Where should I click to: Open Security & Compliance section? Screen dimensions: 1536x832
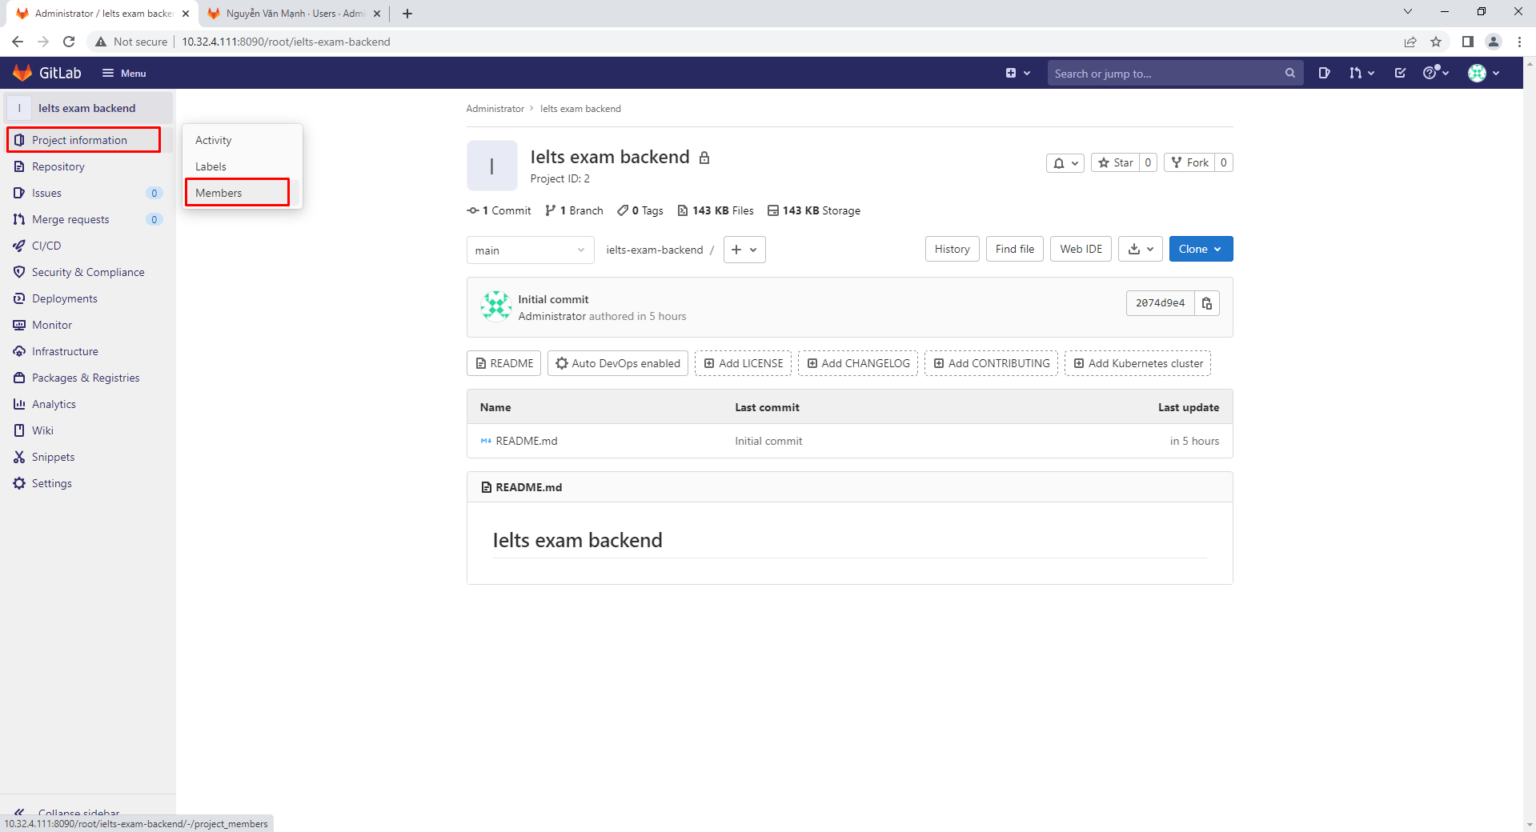88,271
